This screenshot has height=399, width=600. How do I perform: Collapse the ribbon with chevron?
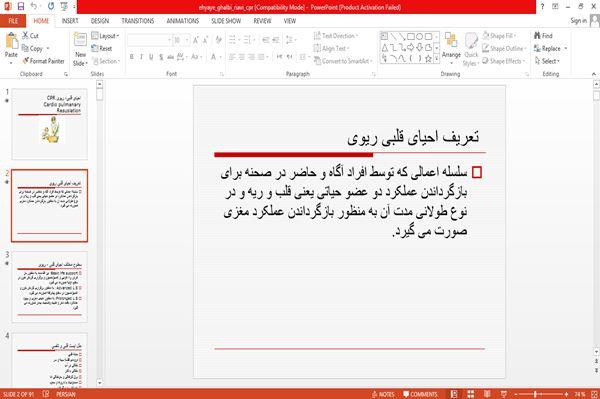pos(594,74)
